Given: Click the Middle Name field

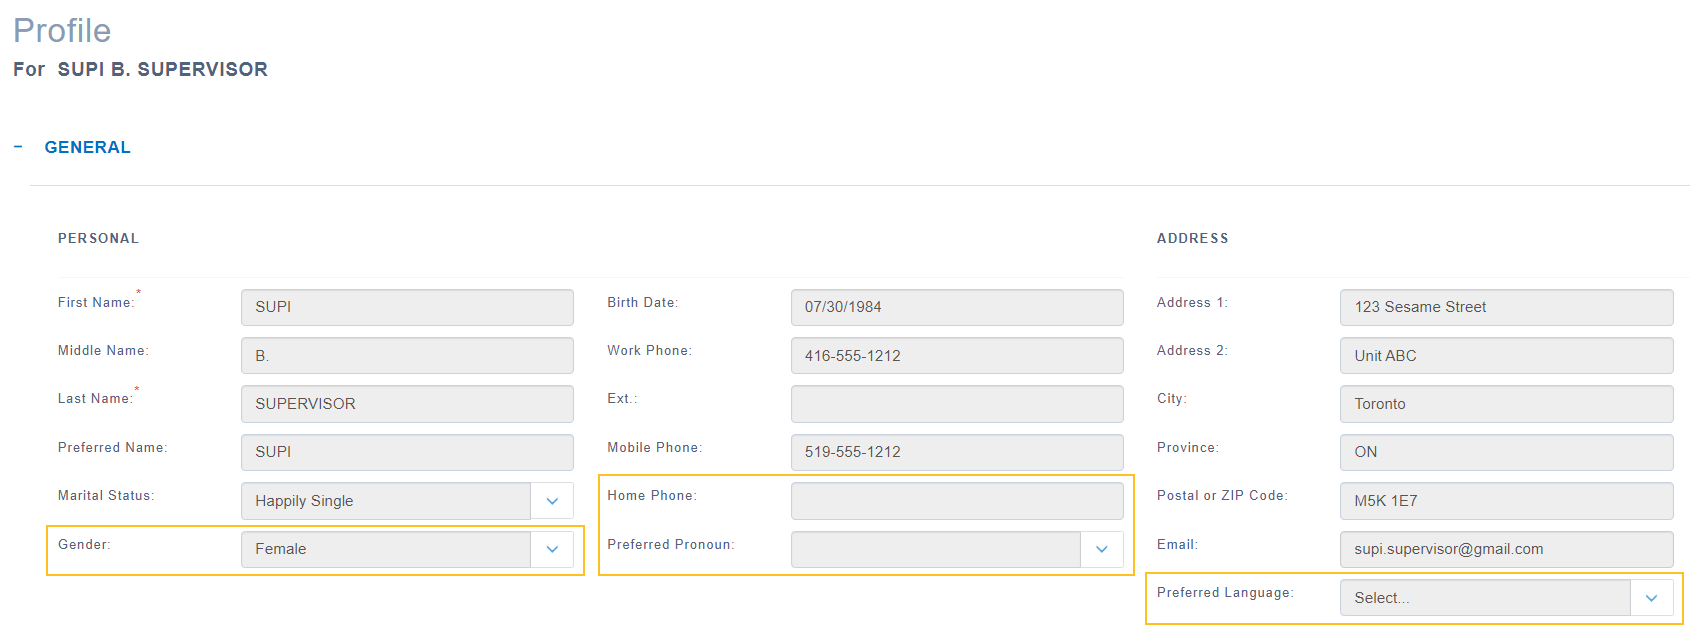Looking at the screenshot, I should point(407,355).
